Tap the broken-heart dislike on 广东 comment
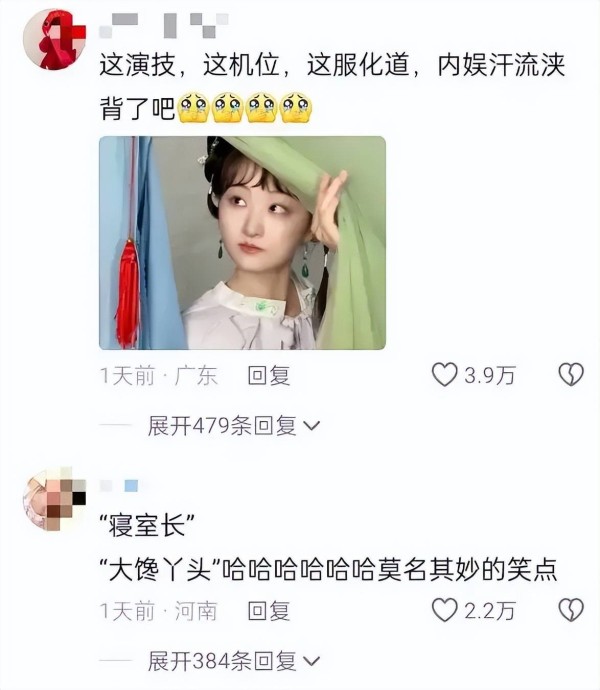This screenshot has height=690, width=600. pos(571,375)
